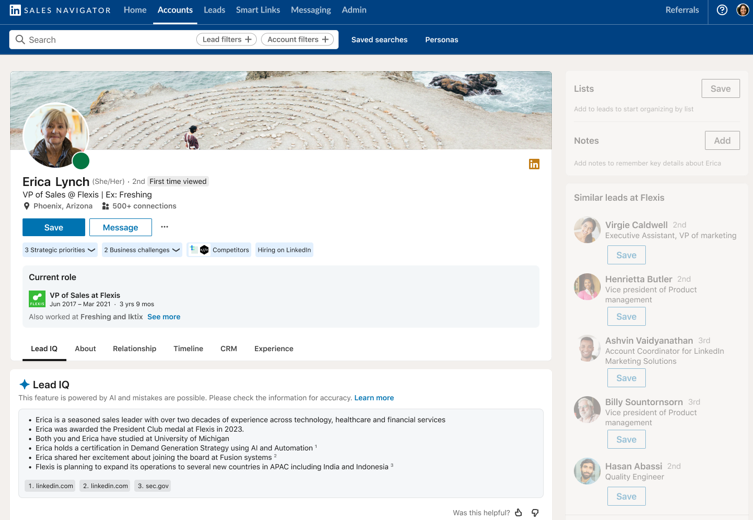
Task: Save Erica Lynch as a lead
Action: pyautogui.click(x=54, y=227)
